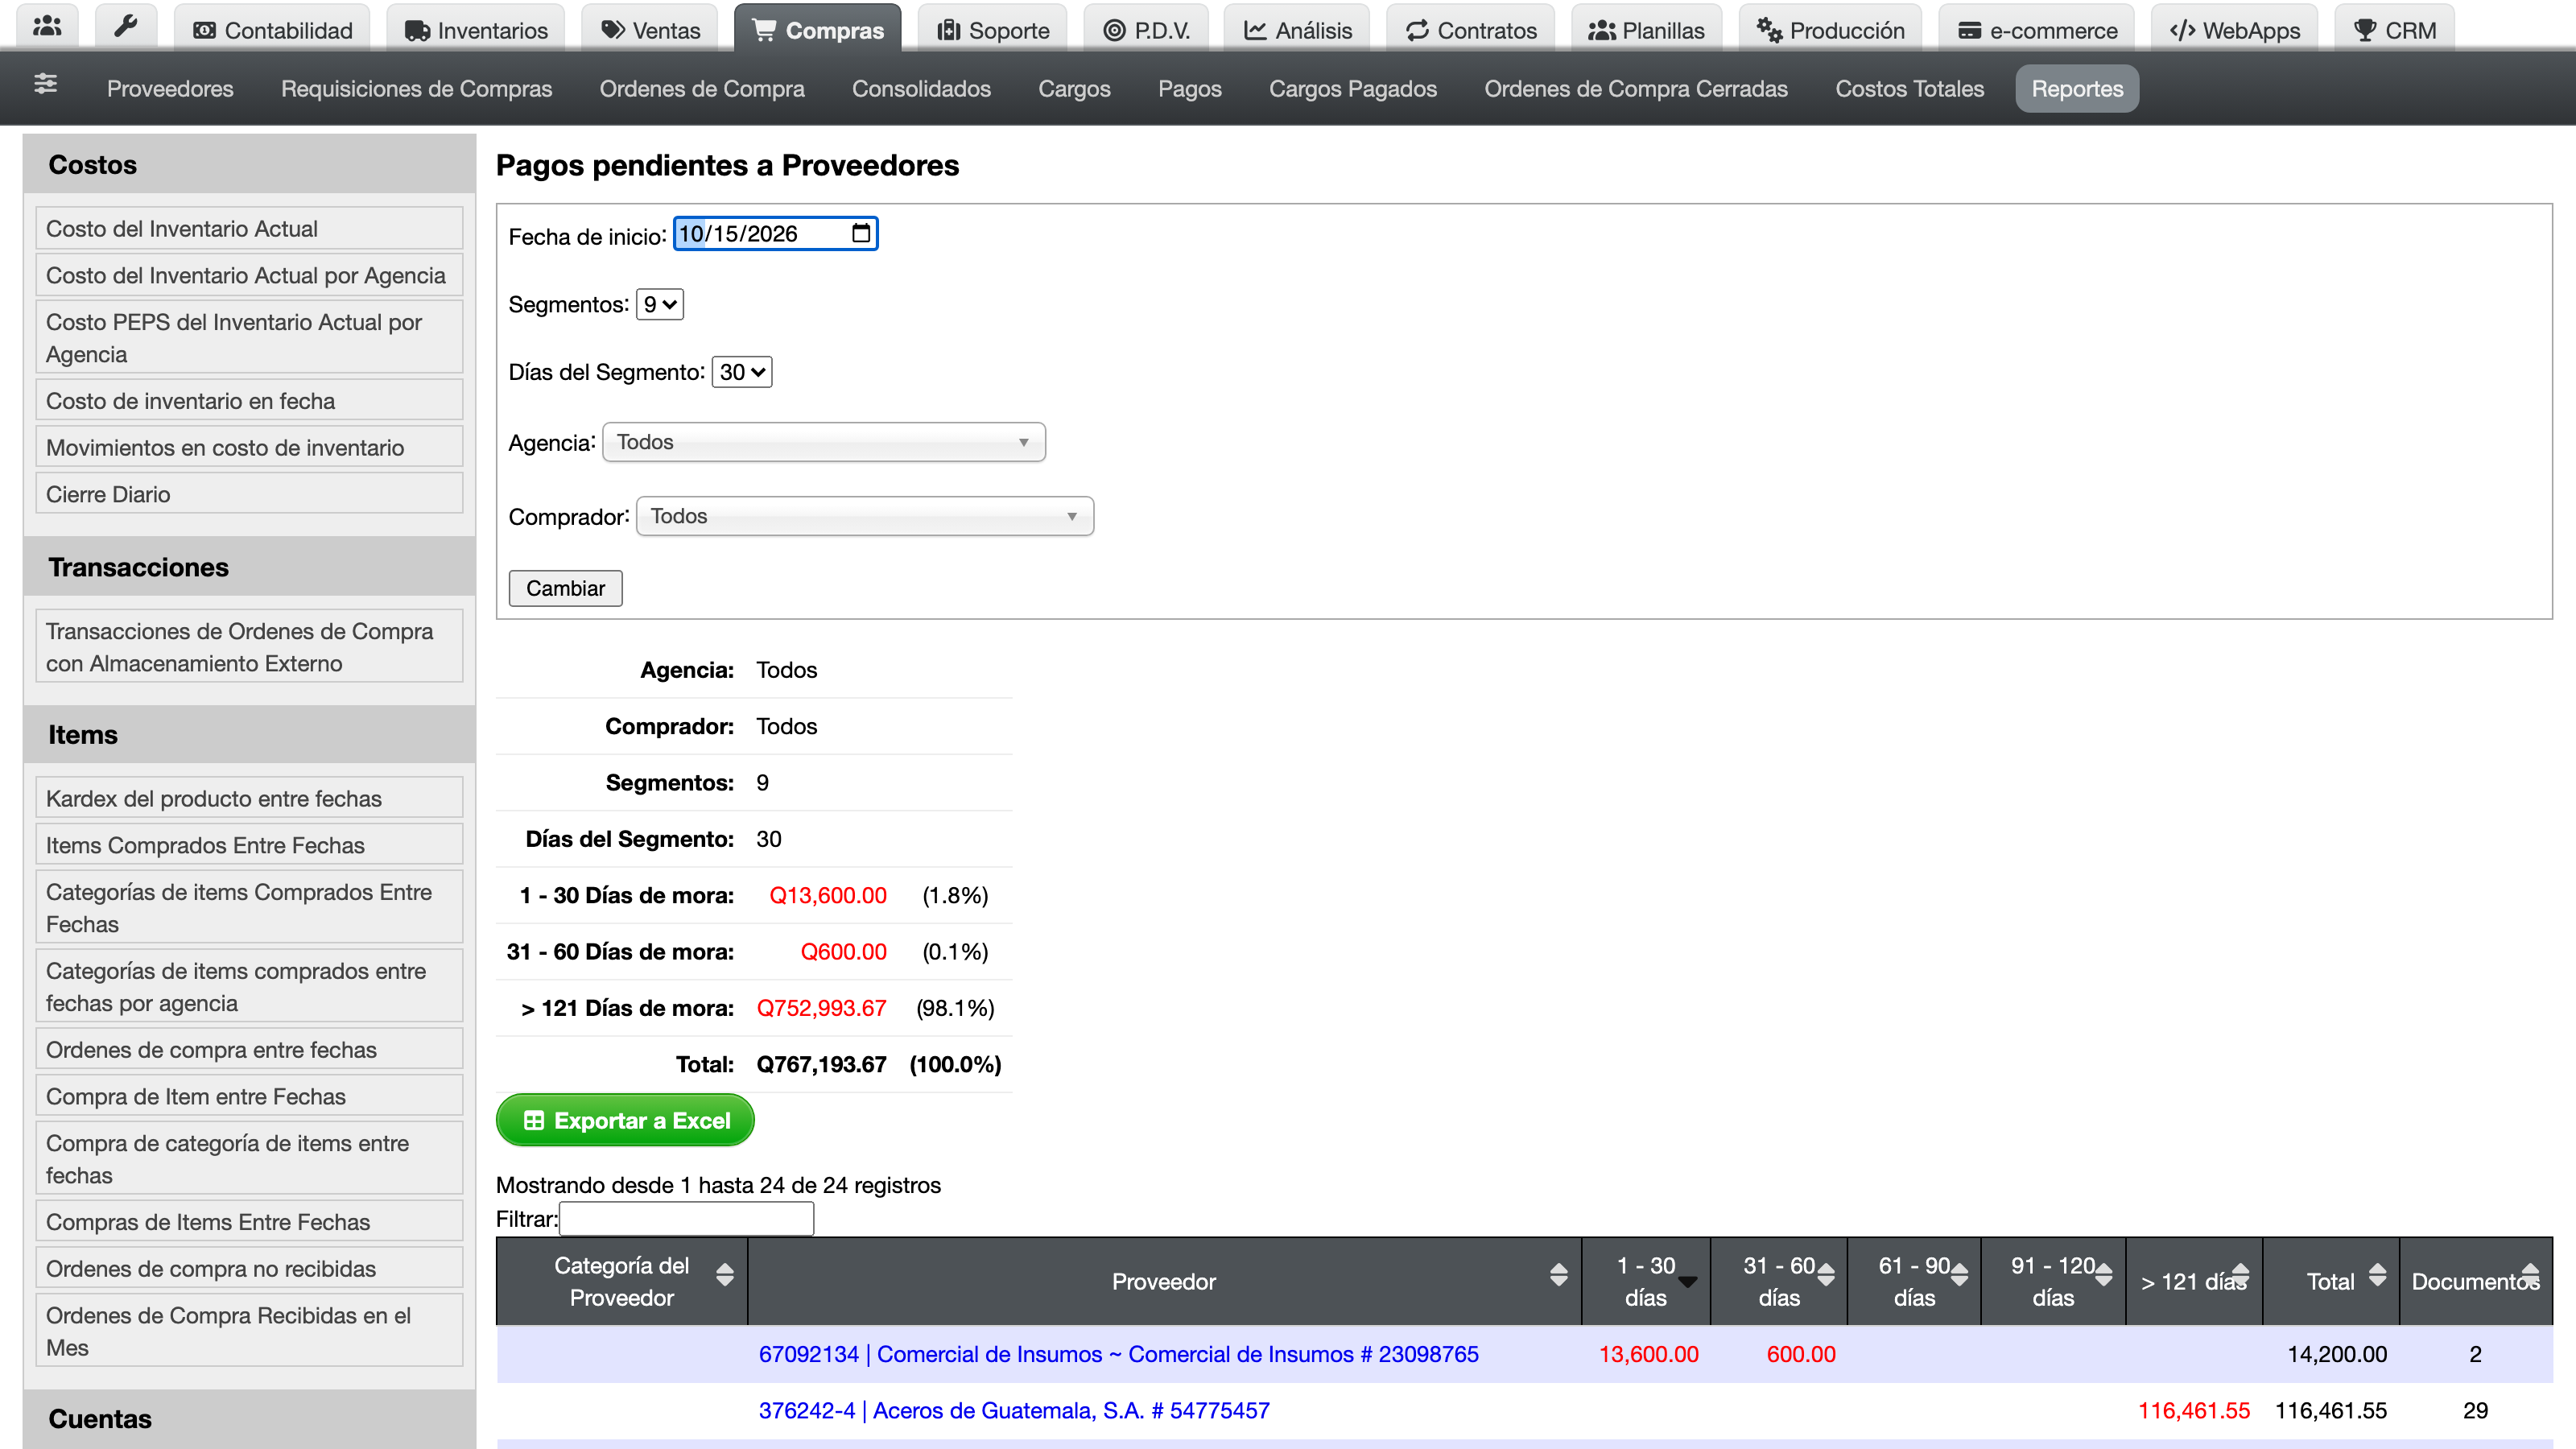Open Items Comprados Entre Fechas report
This screenshot has width=2576, height=1449.
pos(249,845)
